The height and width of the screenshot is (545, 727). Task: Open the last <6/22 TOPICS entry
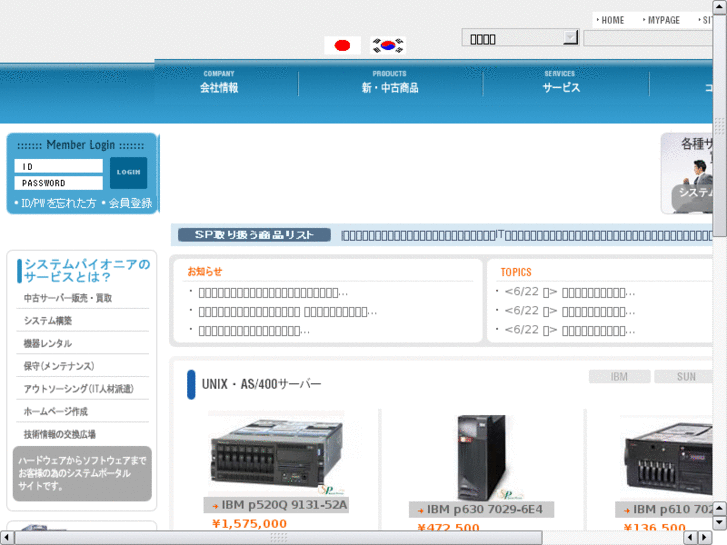click(x=570, y=330)
